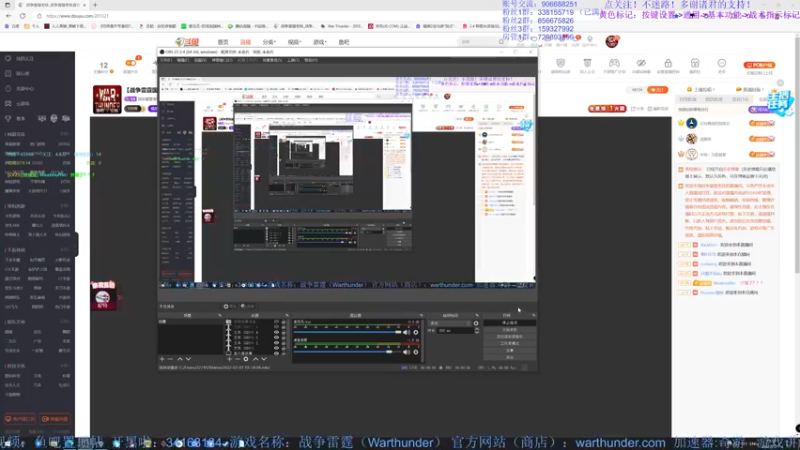Toggle visibility of second source row in OBS
The width and height of the screenshot is (800, 450).
(276, 327)
